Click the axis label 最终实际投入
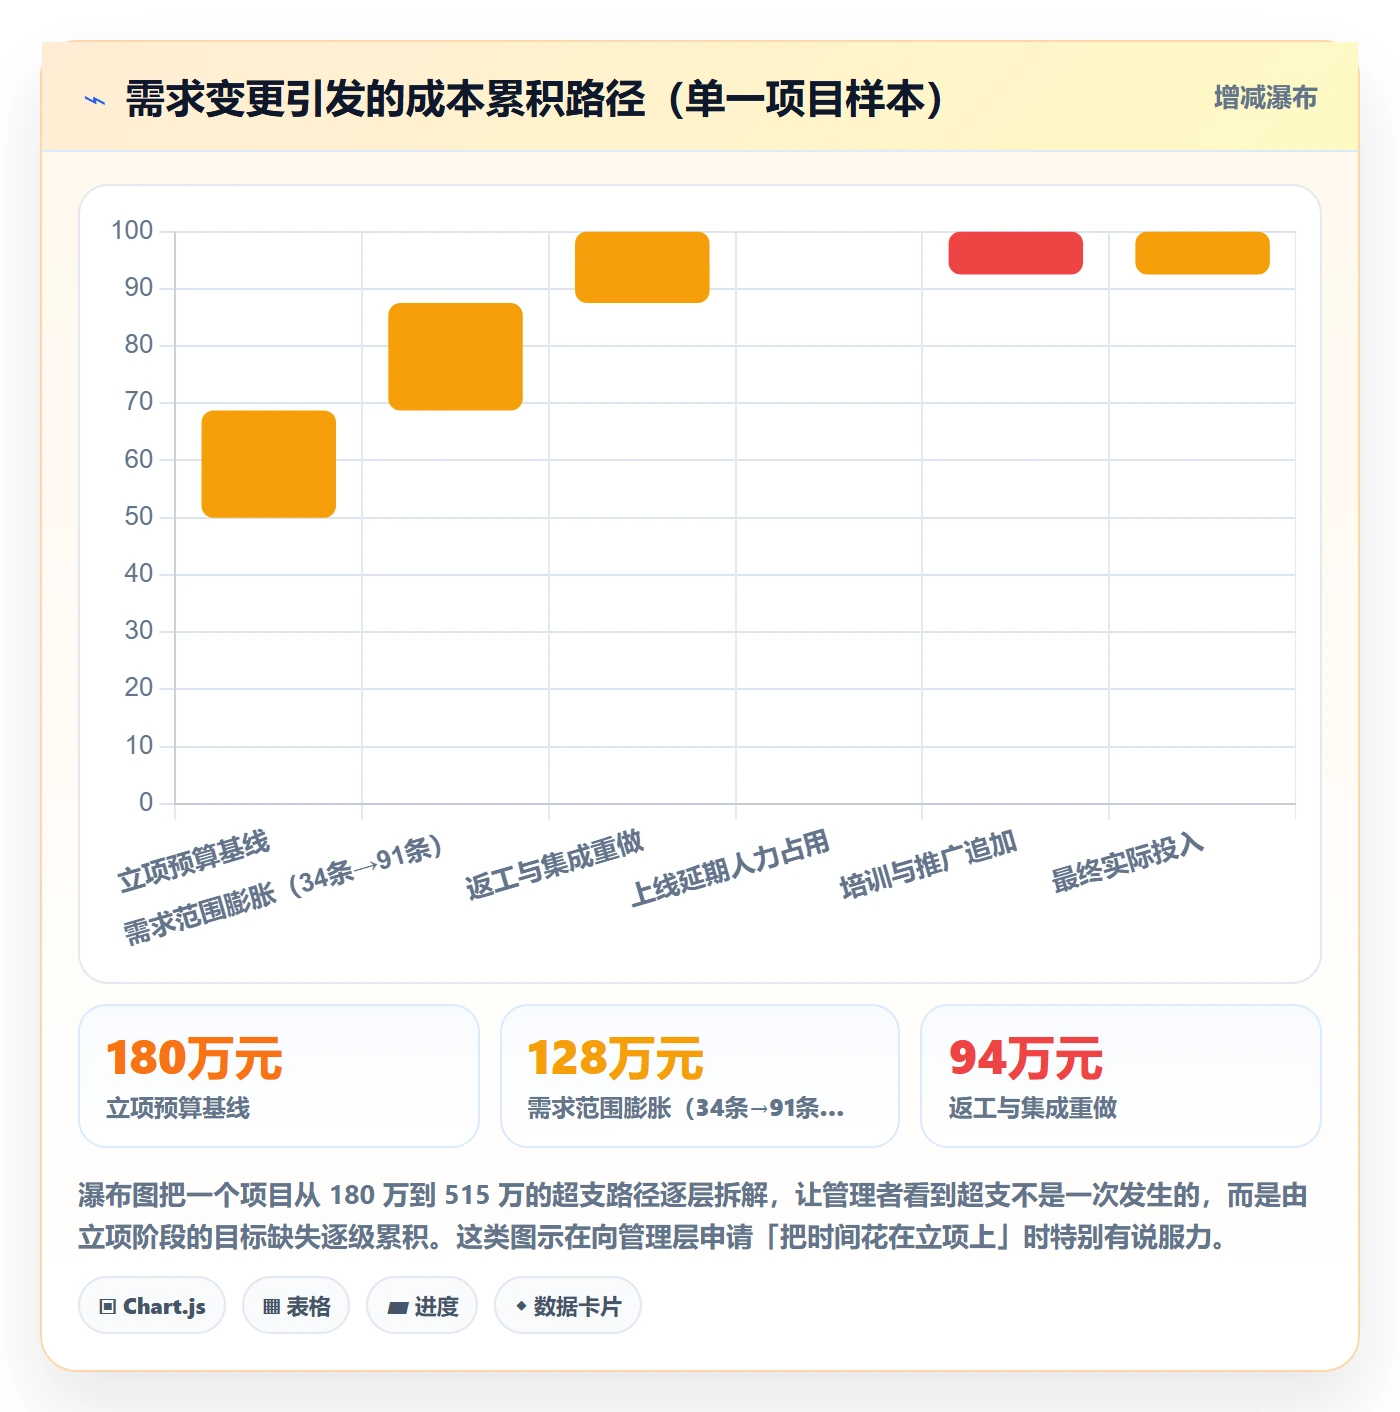 point(1127,862)
